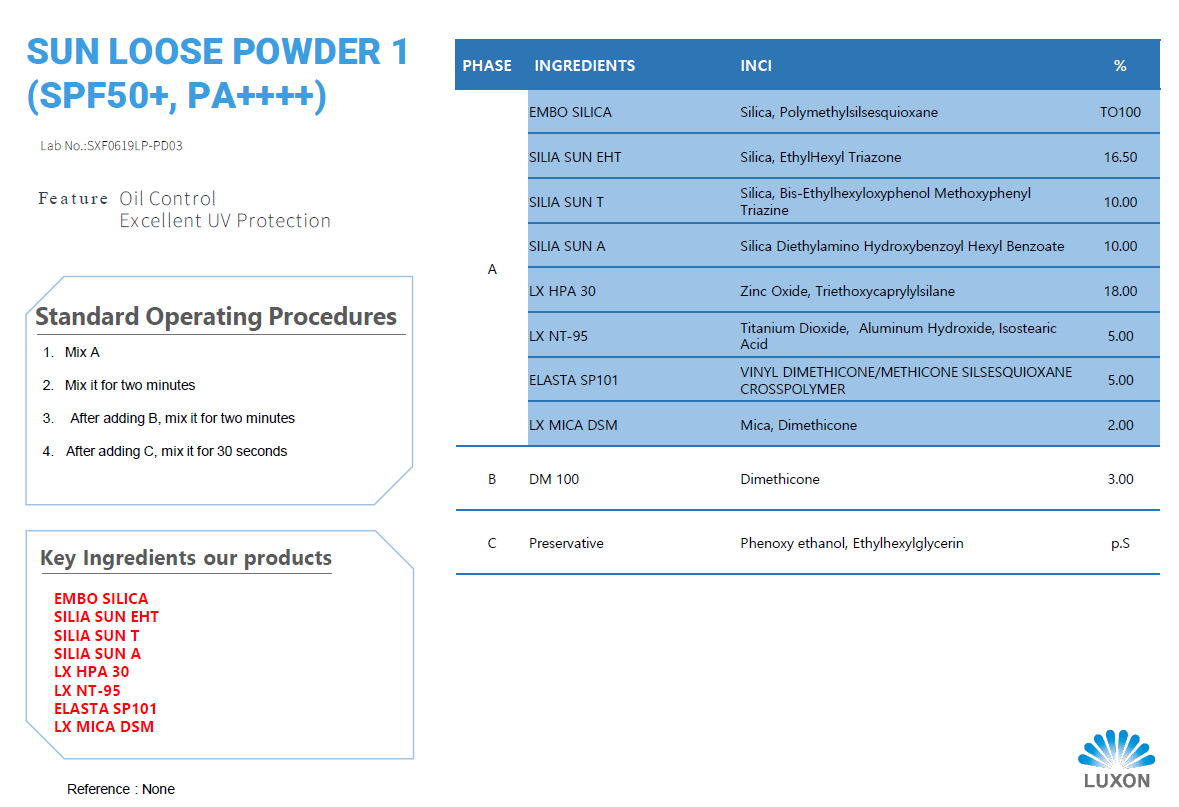The image size is (1179, 807).
Task: Click 'LX HPA 30' table cell
Action: [562, 291]
